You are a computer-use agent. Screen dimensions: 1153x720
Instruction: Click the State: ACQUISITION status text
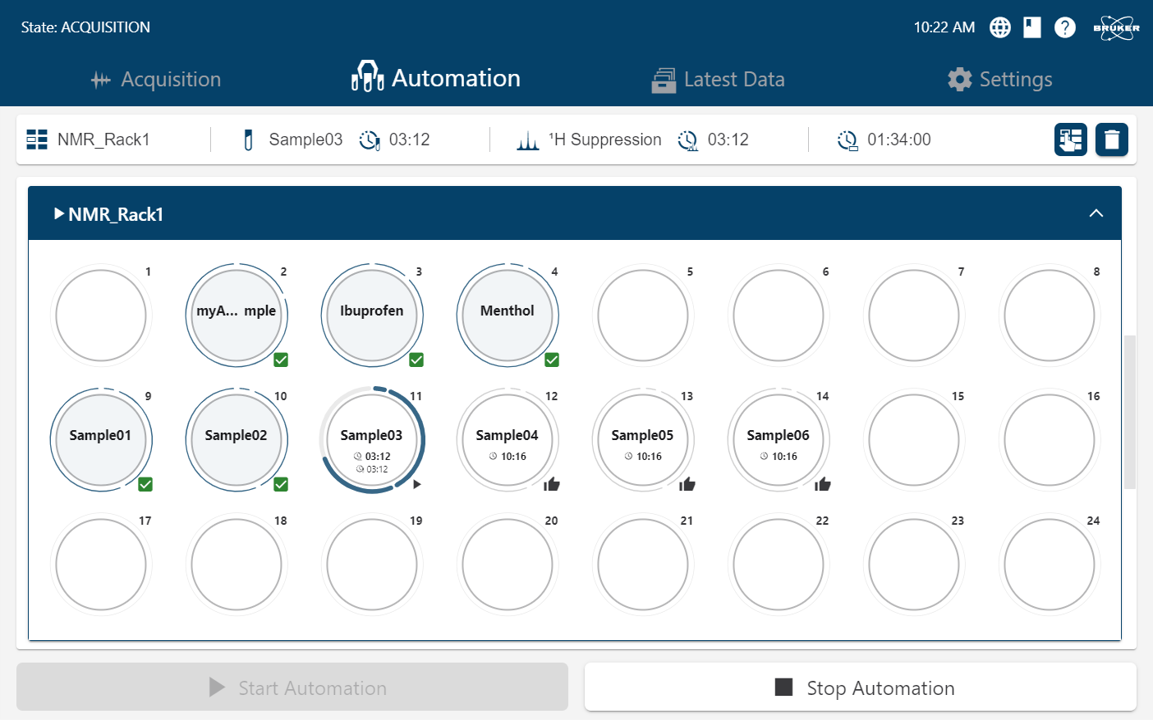pos(85,27)
